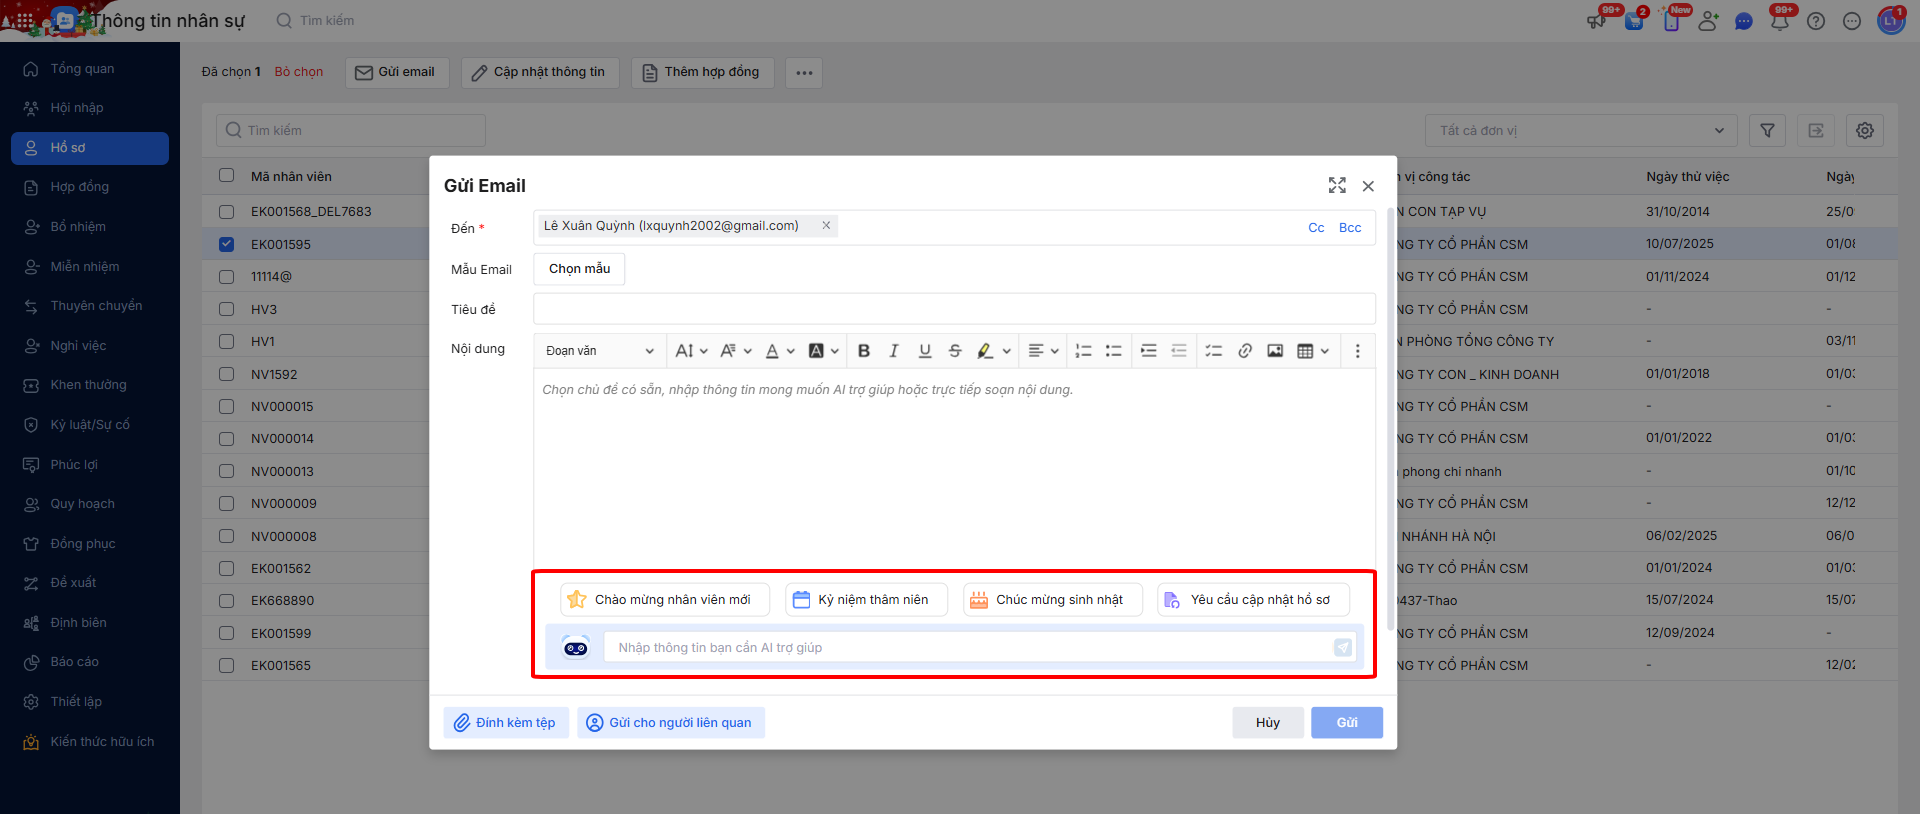1920x814 pixels.
Task: Open the mobile phone icon marked New
Action: 1671,21
